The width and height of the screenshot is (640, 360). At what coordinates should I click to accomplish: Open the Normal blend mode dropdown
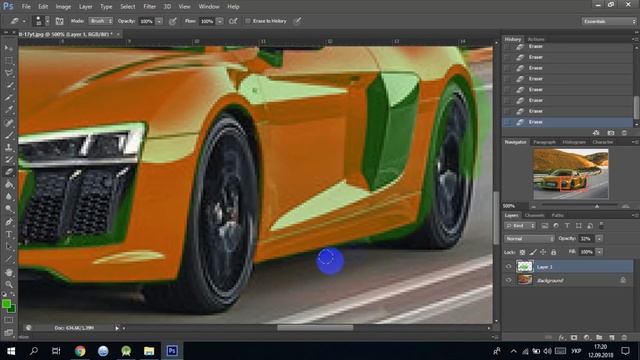pos(529,239)
